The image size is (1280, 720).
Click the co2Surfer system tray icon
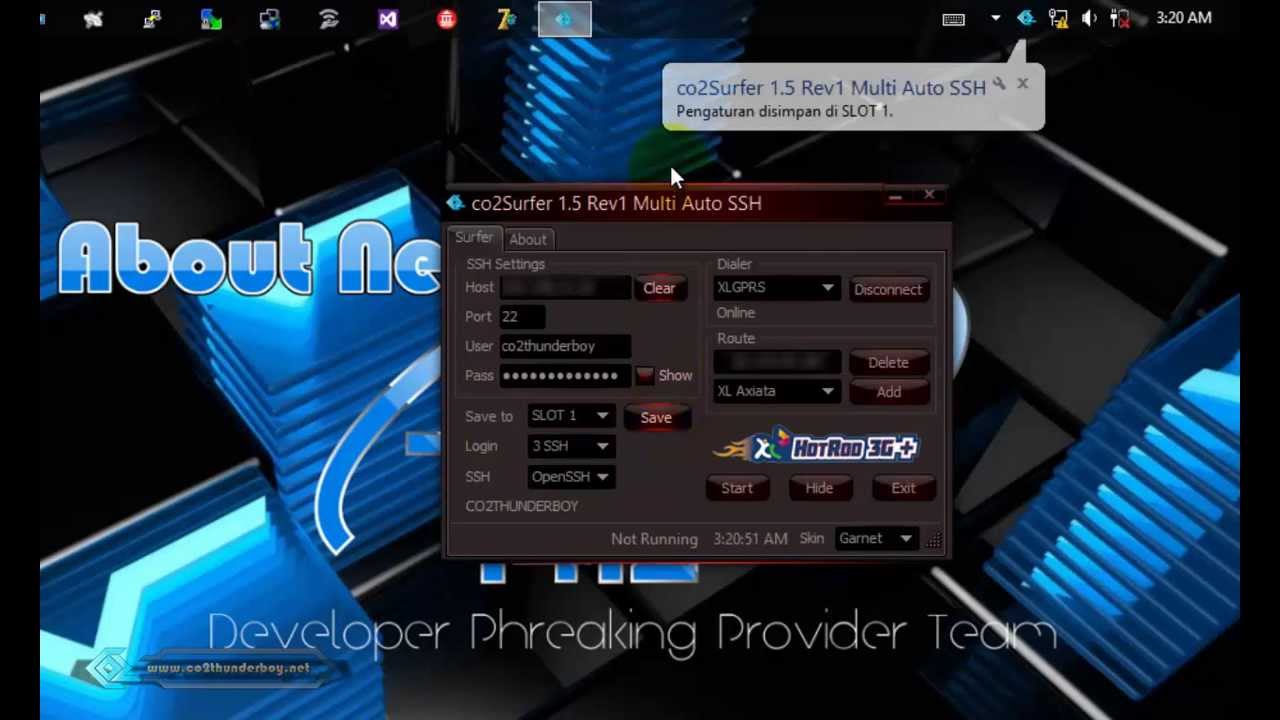tap(1026, 18)
